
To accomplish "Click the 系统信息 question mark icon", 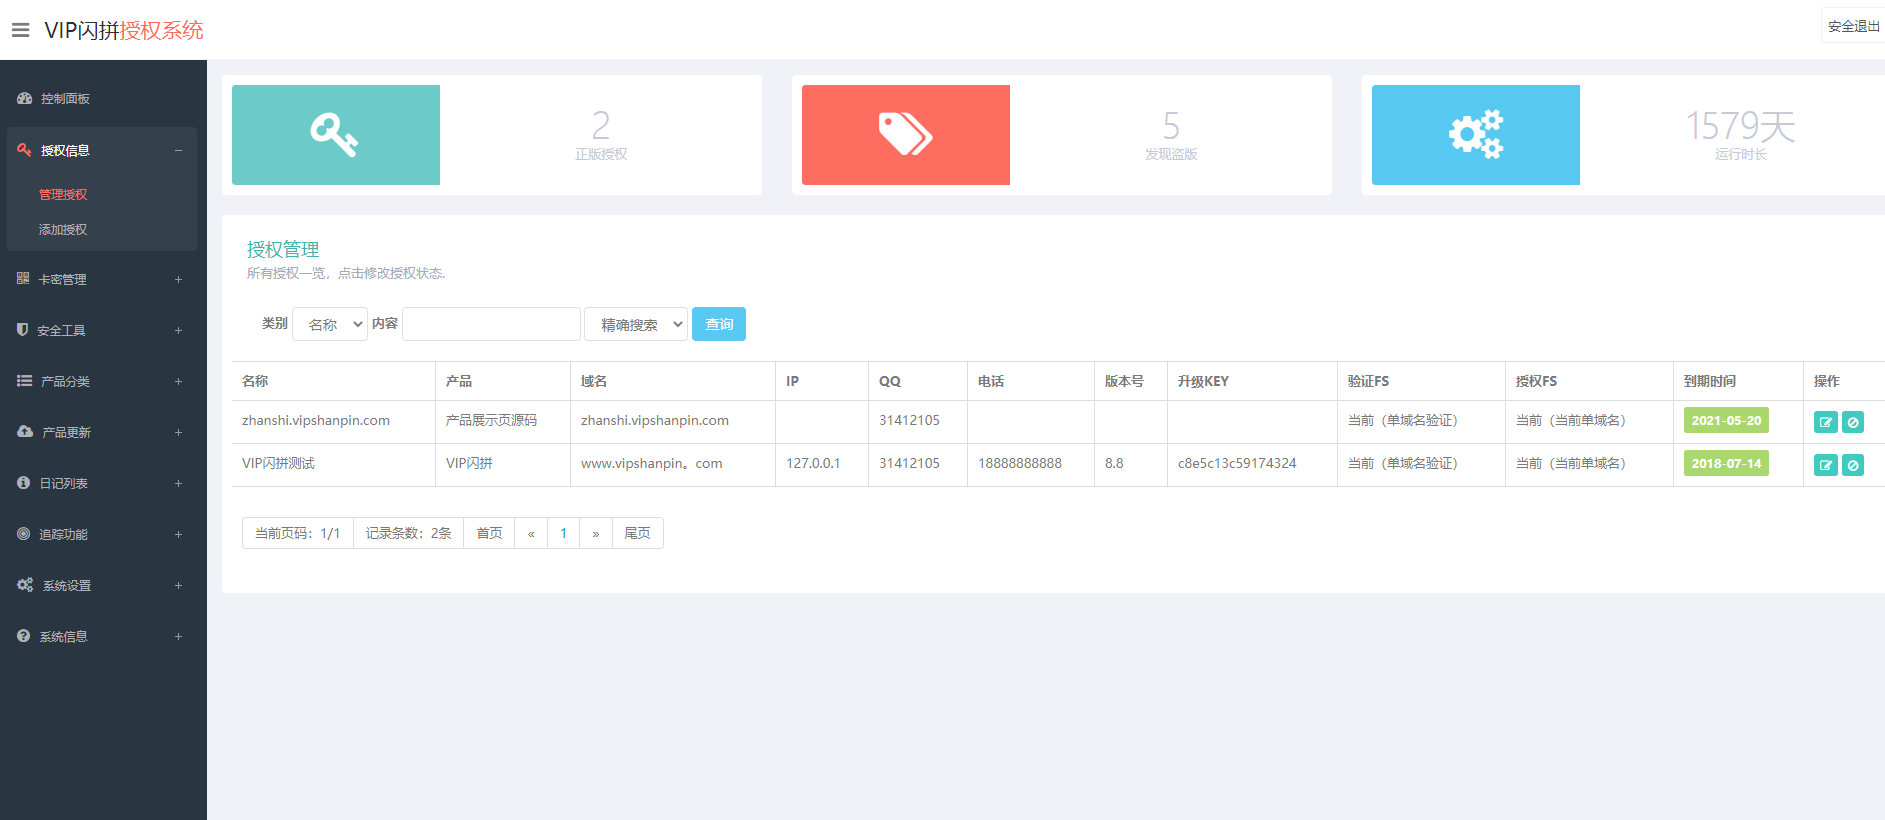I will (24, 635).
